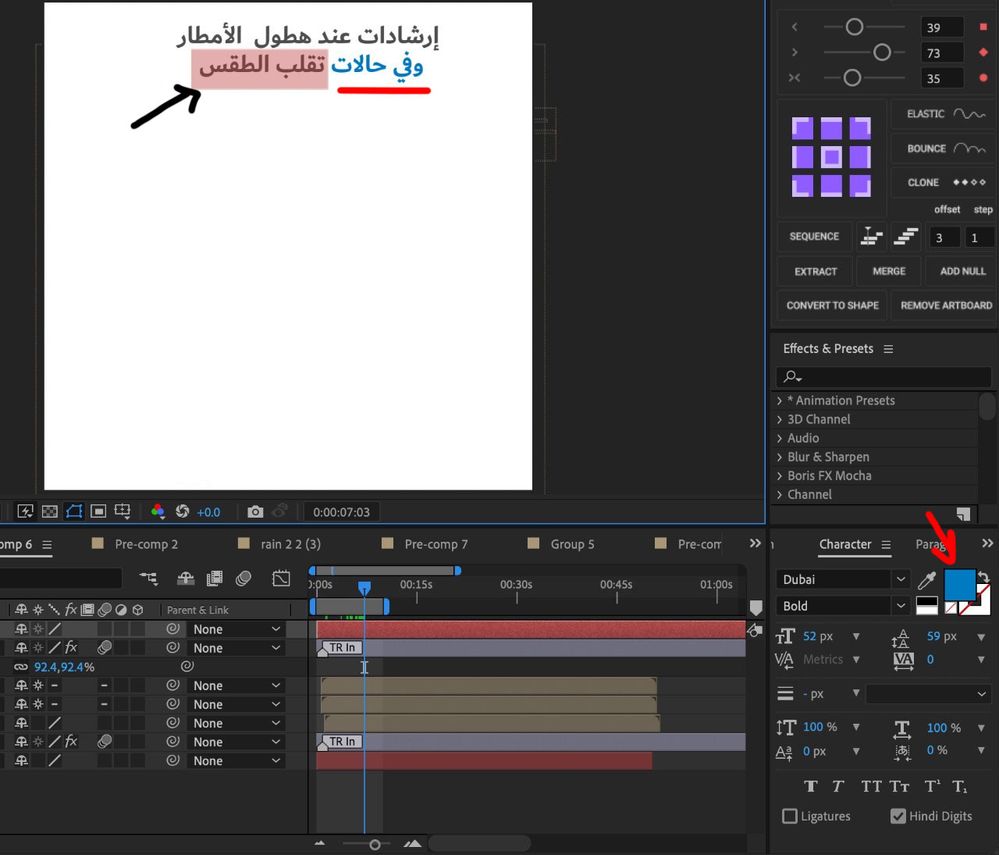Click the slider handle beside value 73
The width and height of the screenshot is (999, 855).
pyautogui.click(x=882, y=52)
